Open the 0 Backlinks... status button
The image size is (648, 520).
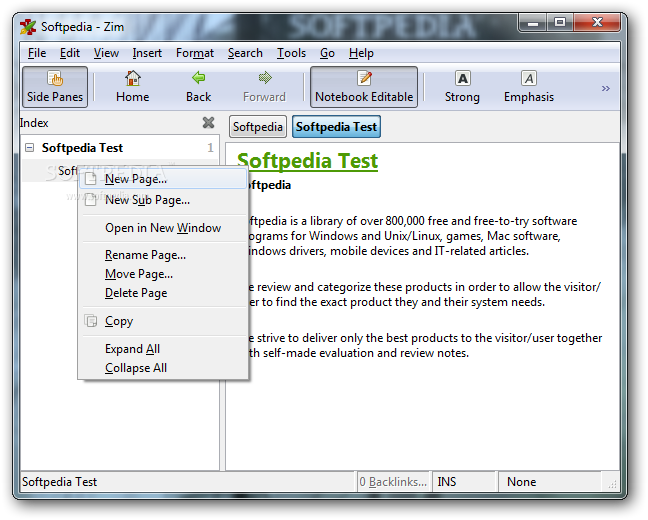pyautogui.click(x=393, y=482)
